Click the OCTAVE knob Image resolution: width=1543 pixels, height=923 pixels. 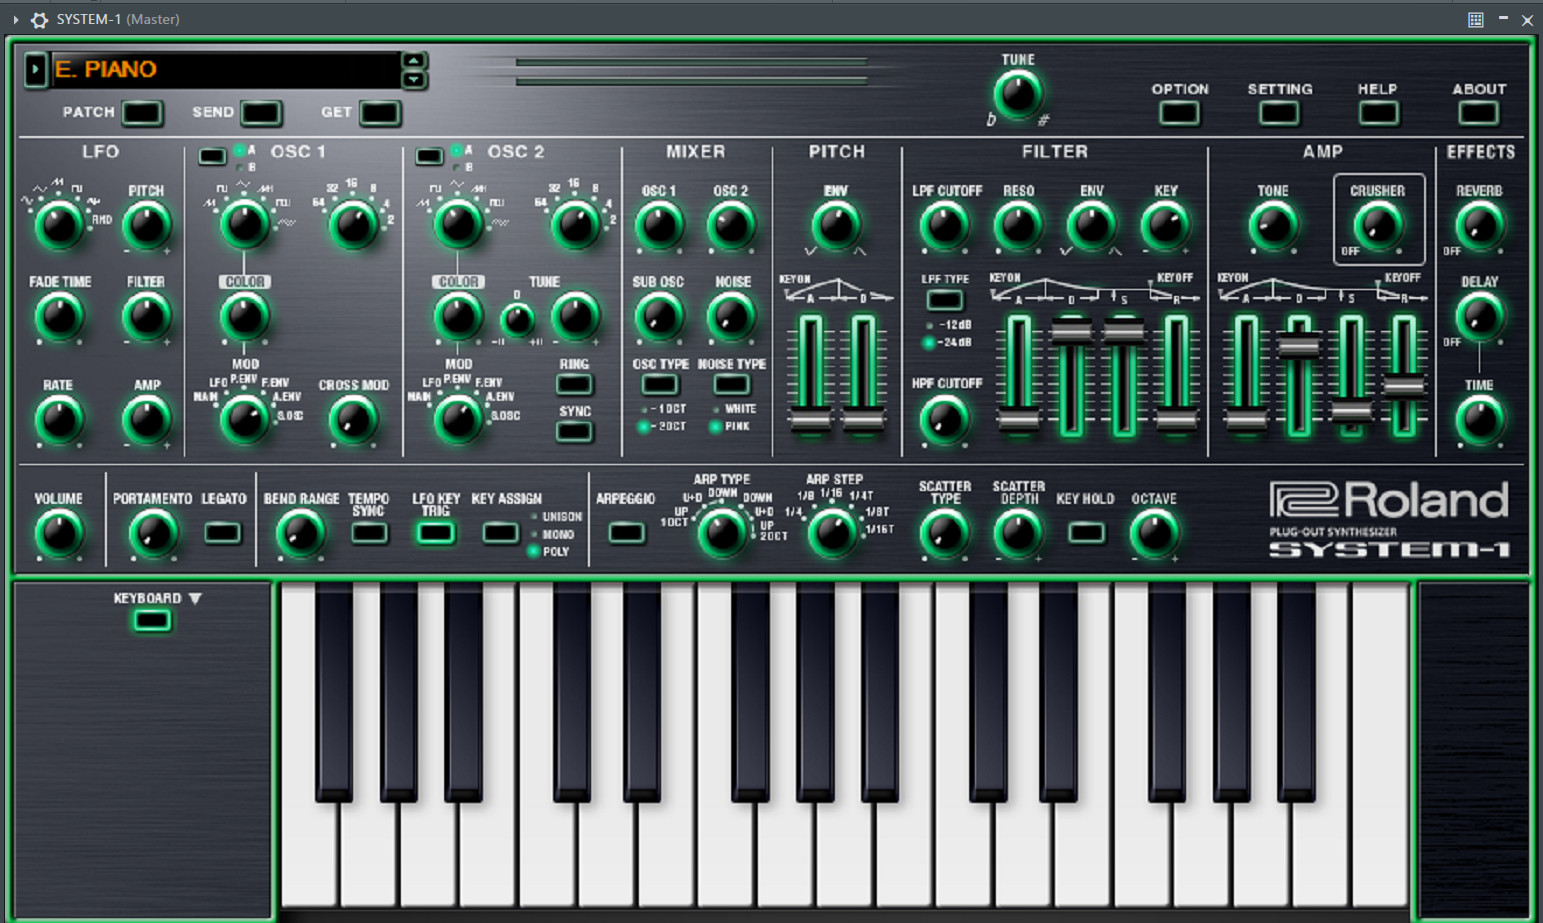(x=1154, y=534)
